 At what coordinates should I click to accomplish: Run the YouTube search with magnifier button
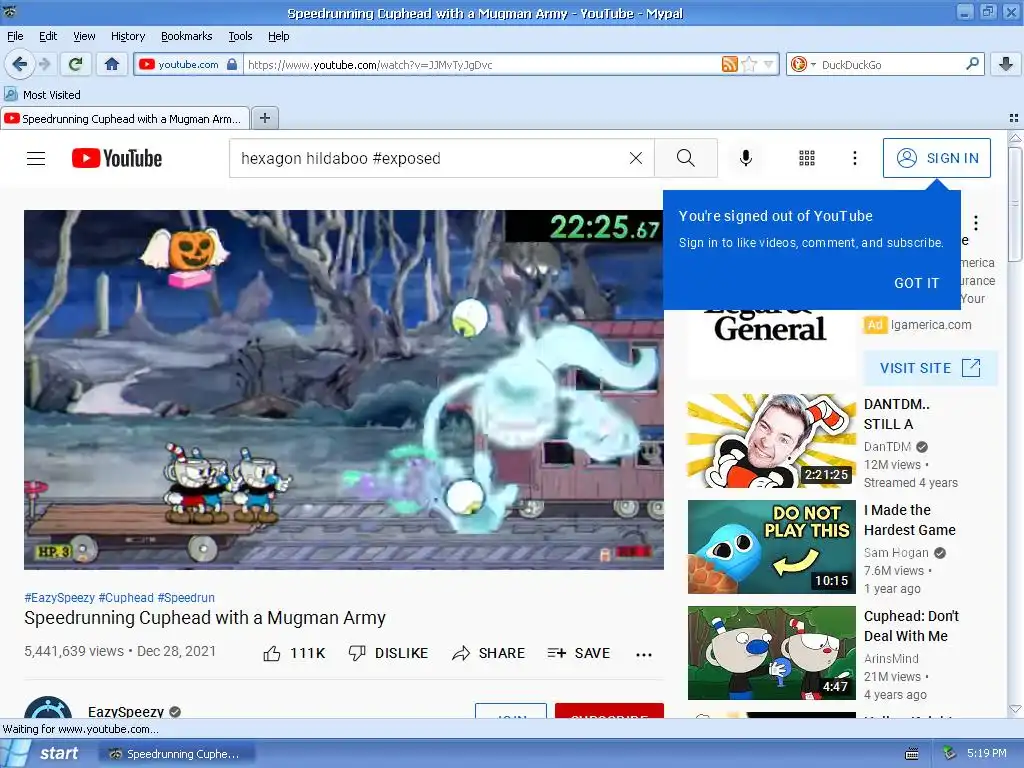pyautogui.click(x=686, y=158)
